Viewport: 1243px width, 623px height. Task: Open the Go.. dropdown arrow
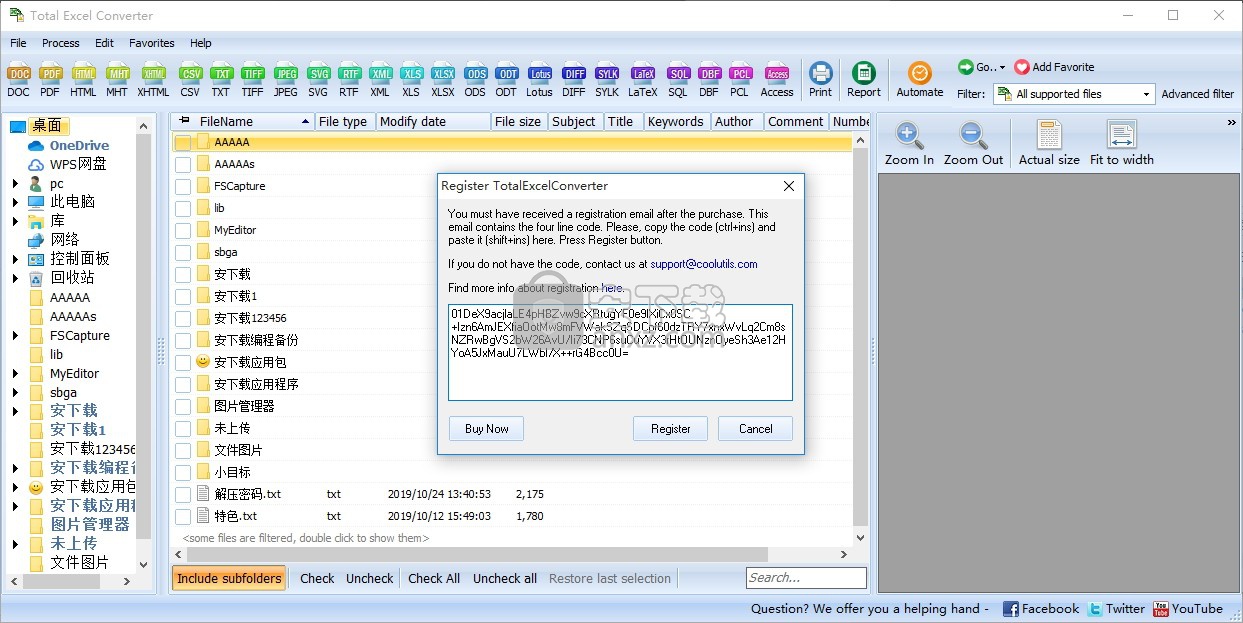pyautogui.click(x=1002, y=67)
